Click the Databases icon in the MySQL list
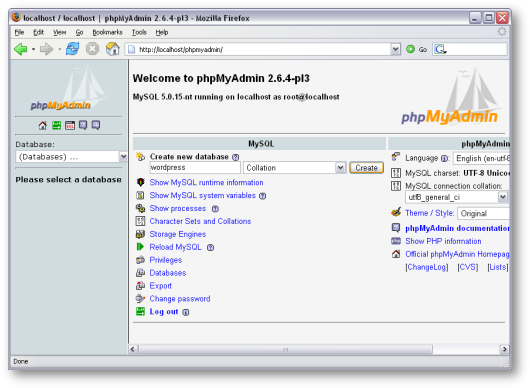The image size is (530, 388). (140, 273)
